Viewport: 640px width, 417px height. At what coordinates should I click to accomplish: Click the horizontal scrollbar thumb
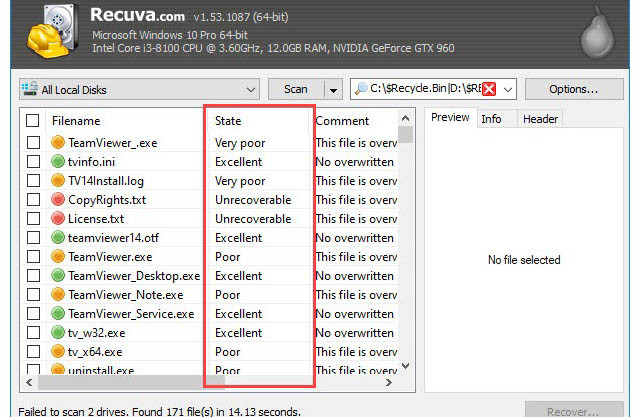tap(131, 382)
